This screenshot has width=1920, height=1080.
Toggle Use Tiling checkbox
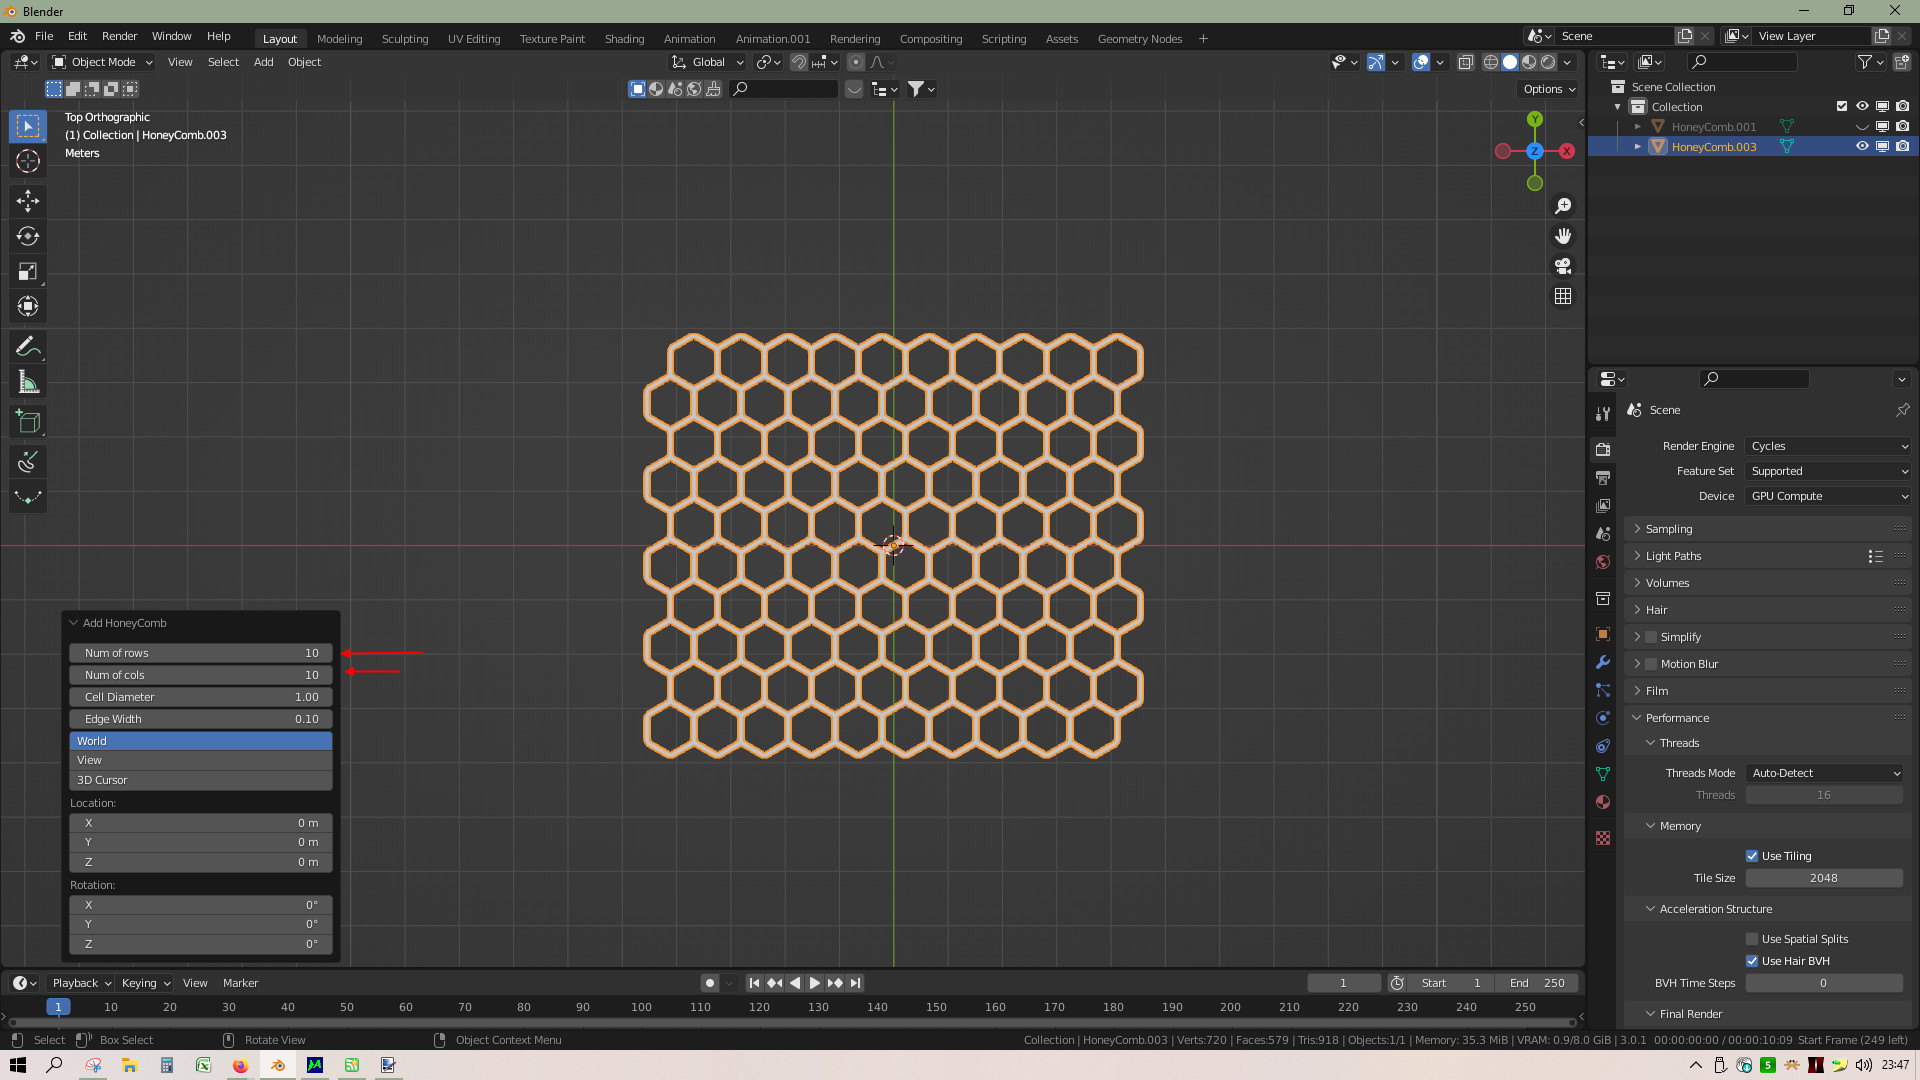click(x=1752, y=856)
